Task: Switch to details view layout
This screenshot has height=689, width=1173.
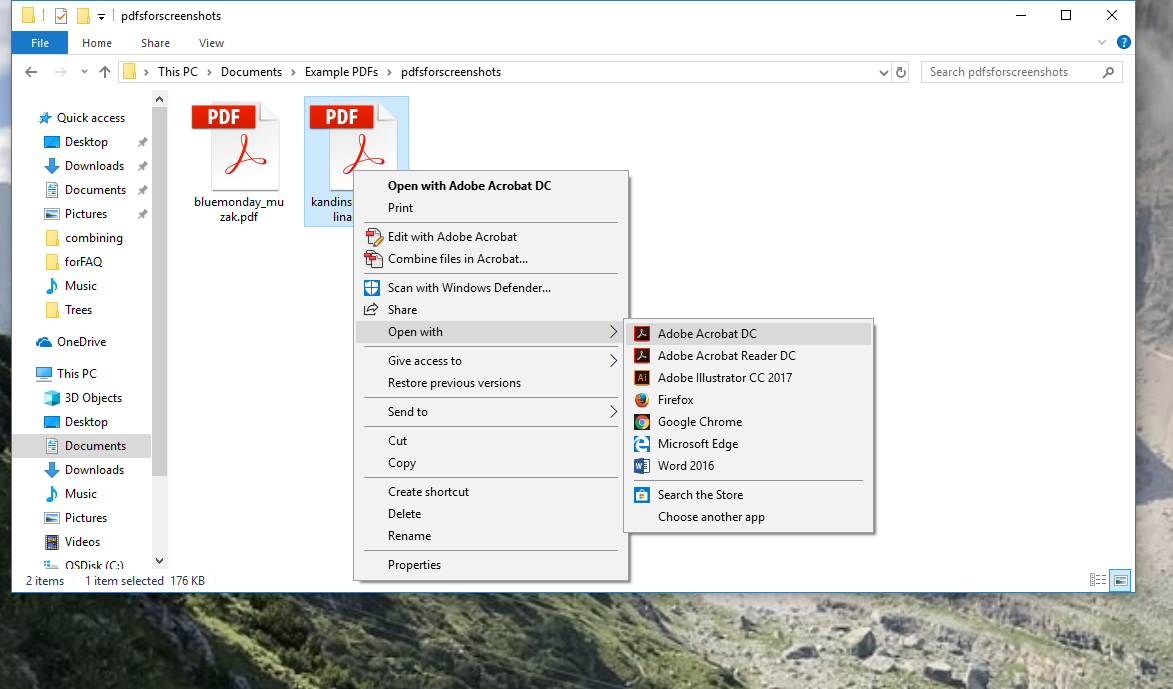Action: click(1097, 580)
